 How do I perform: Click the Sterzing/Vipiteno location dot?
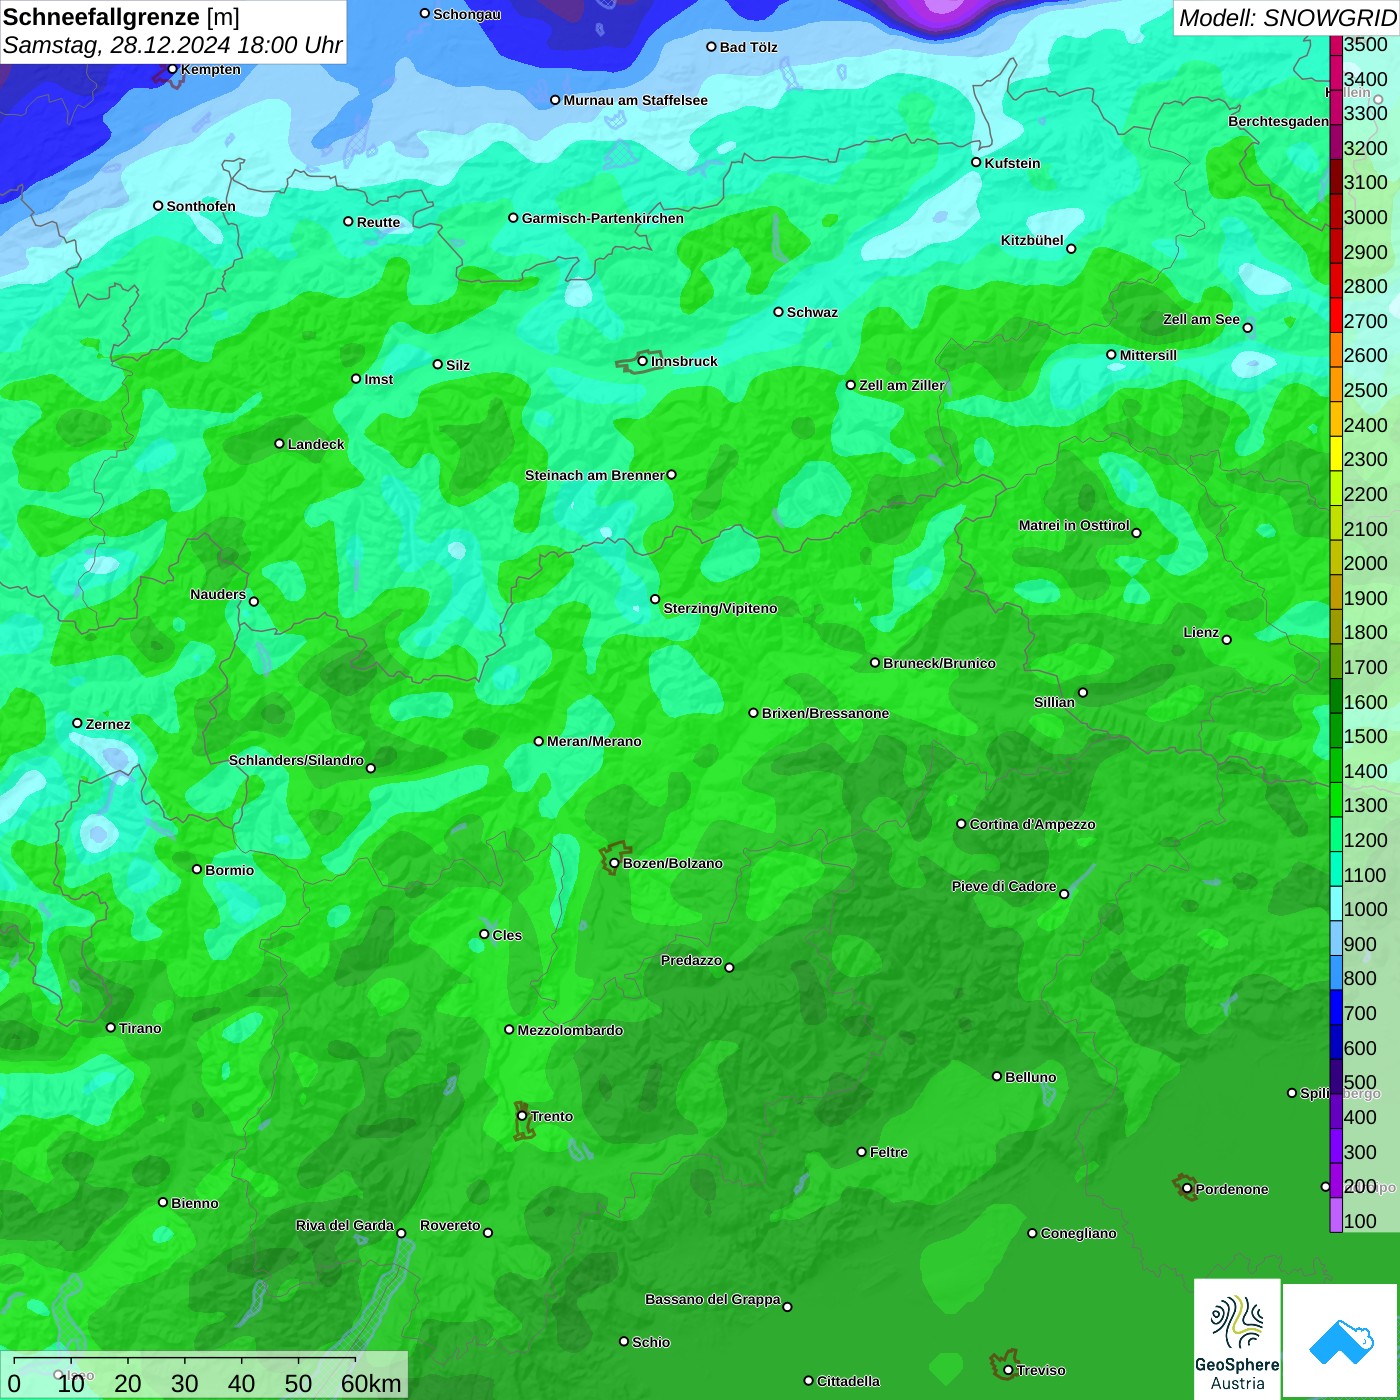coord(655,599)
